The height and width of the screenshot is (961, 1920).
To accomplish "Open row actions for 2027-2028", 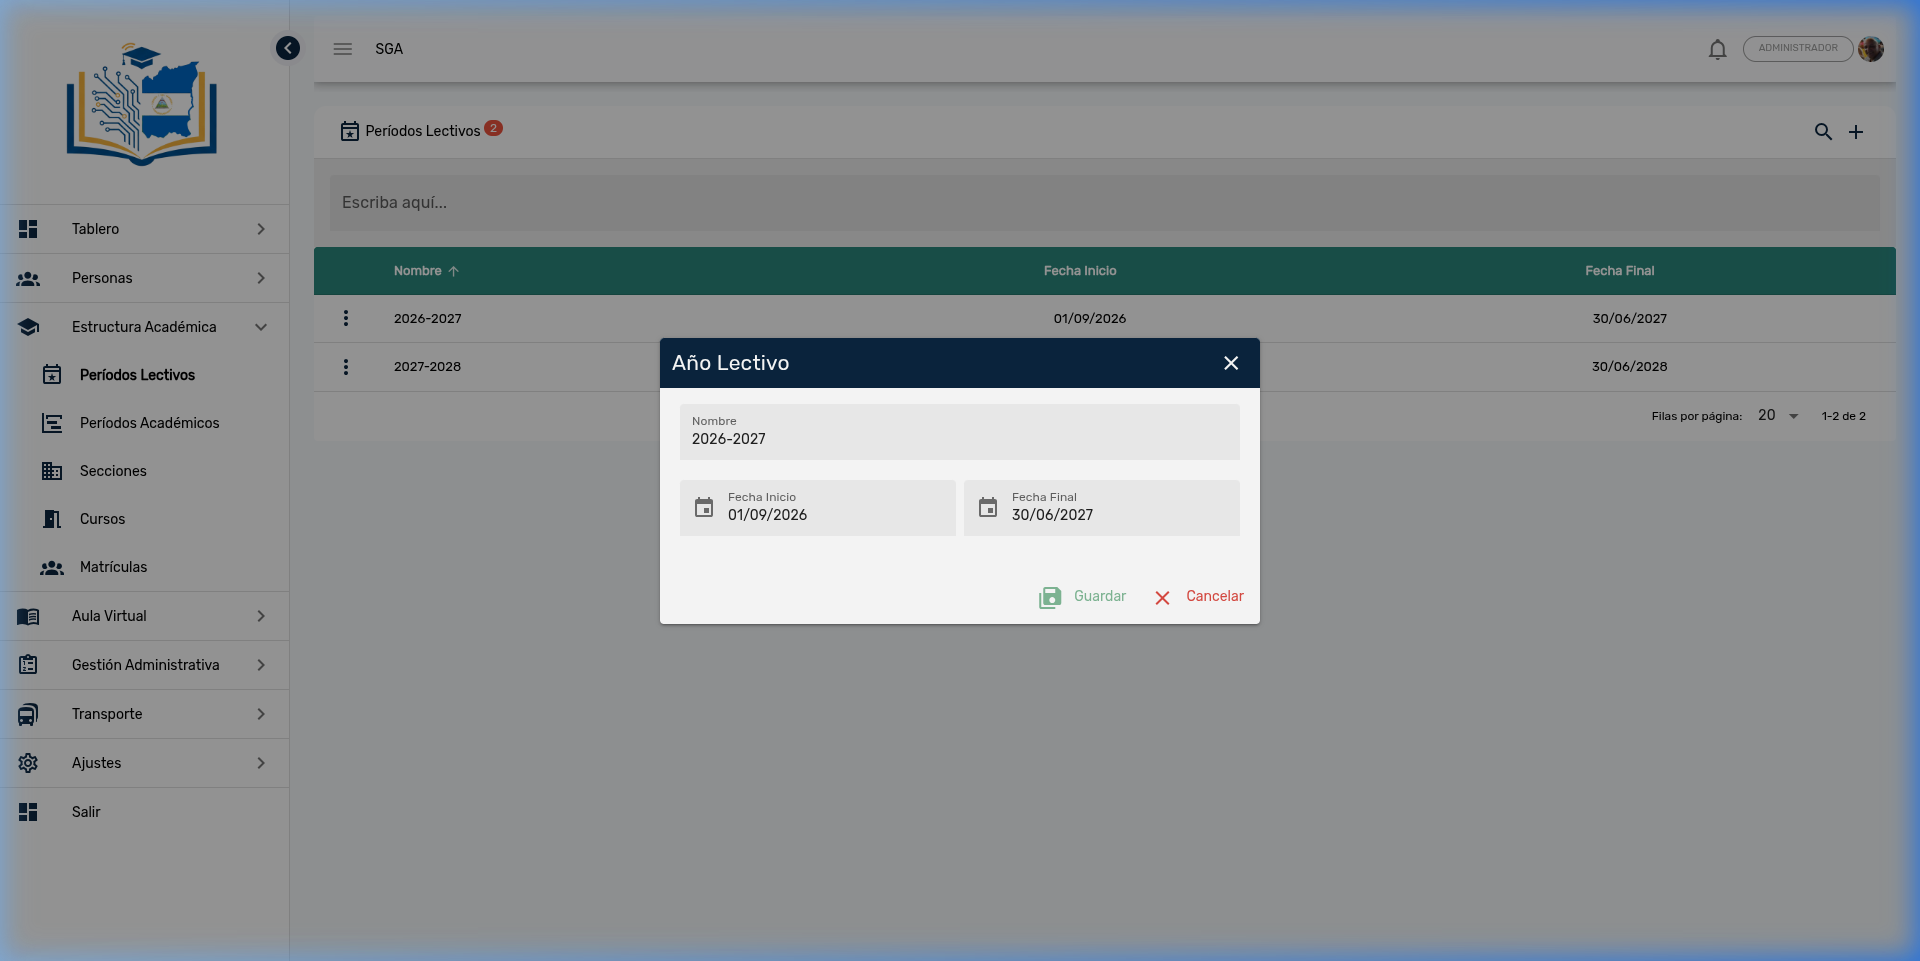I will pyautogui.click(x=346, y=367).
